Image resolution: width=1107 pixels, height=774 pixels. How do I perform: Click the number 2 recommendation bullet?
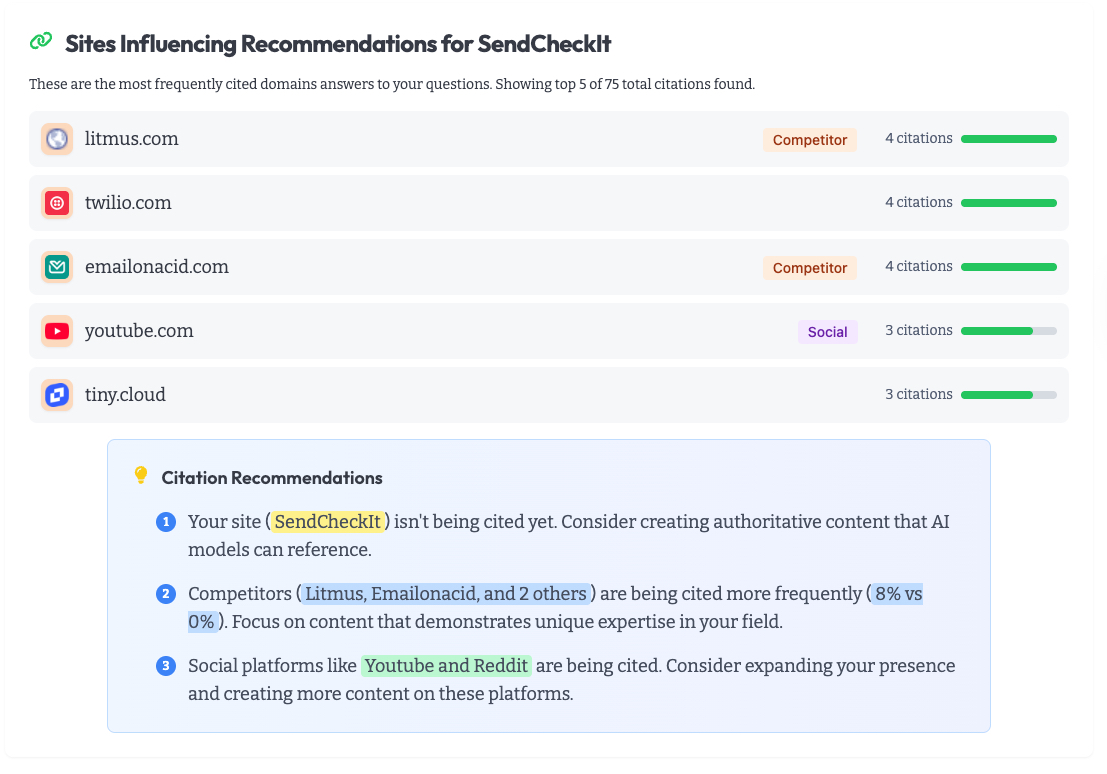(166, 594)
